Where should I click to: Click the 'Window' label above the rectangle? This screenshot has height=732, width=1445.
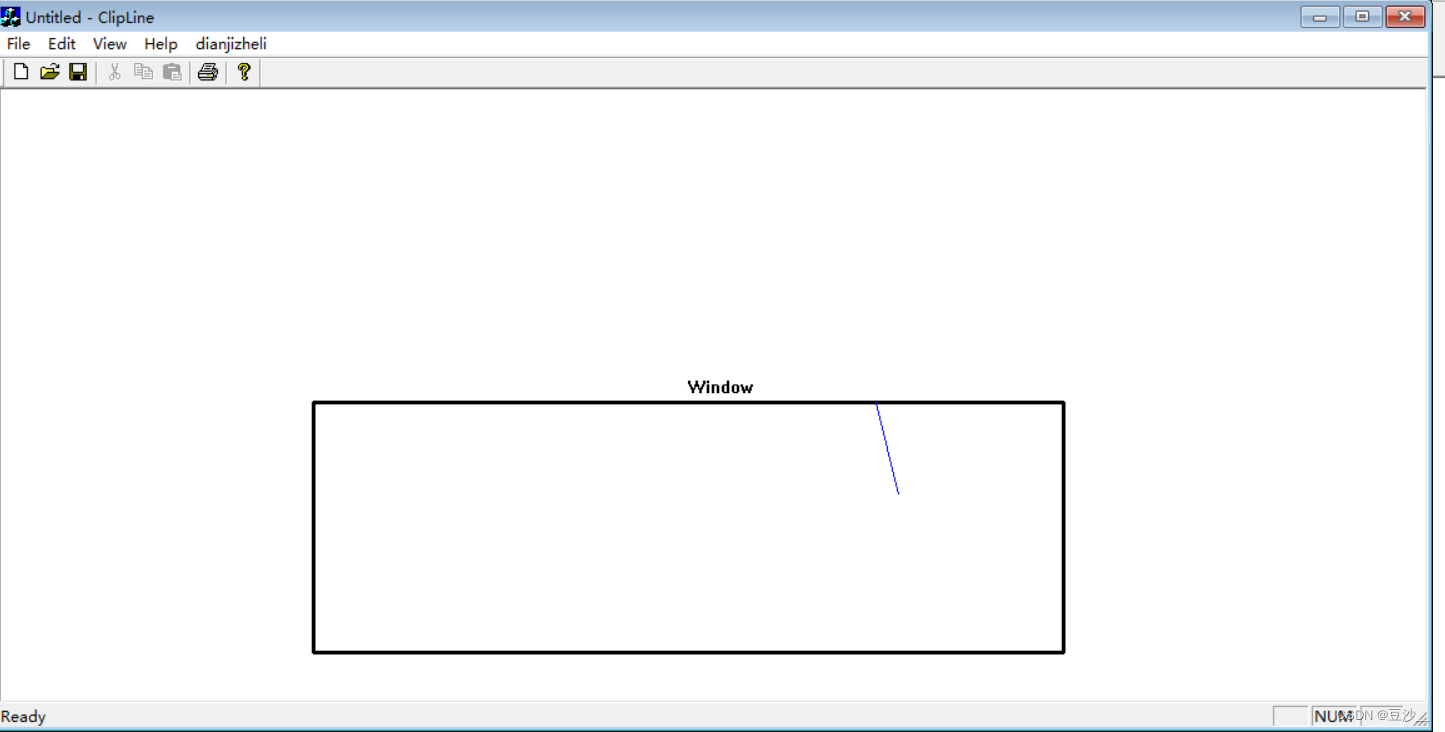720,387
